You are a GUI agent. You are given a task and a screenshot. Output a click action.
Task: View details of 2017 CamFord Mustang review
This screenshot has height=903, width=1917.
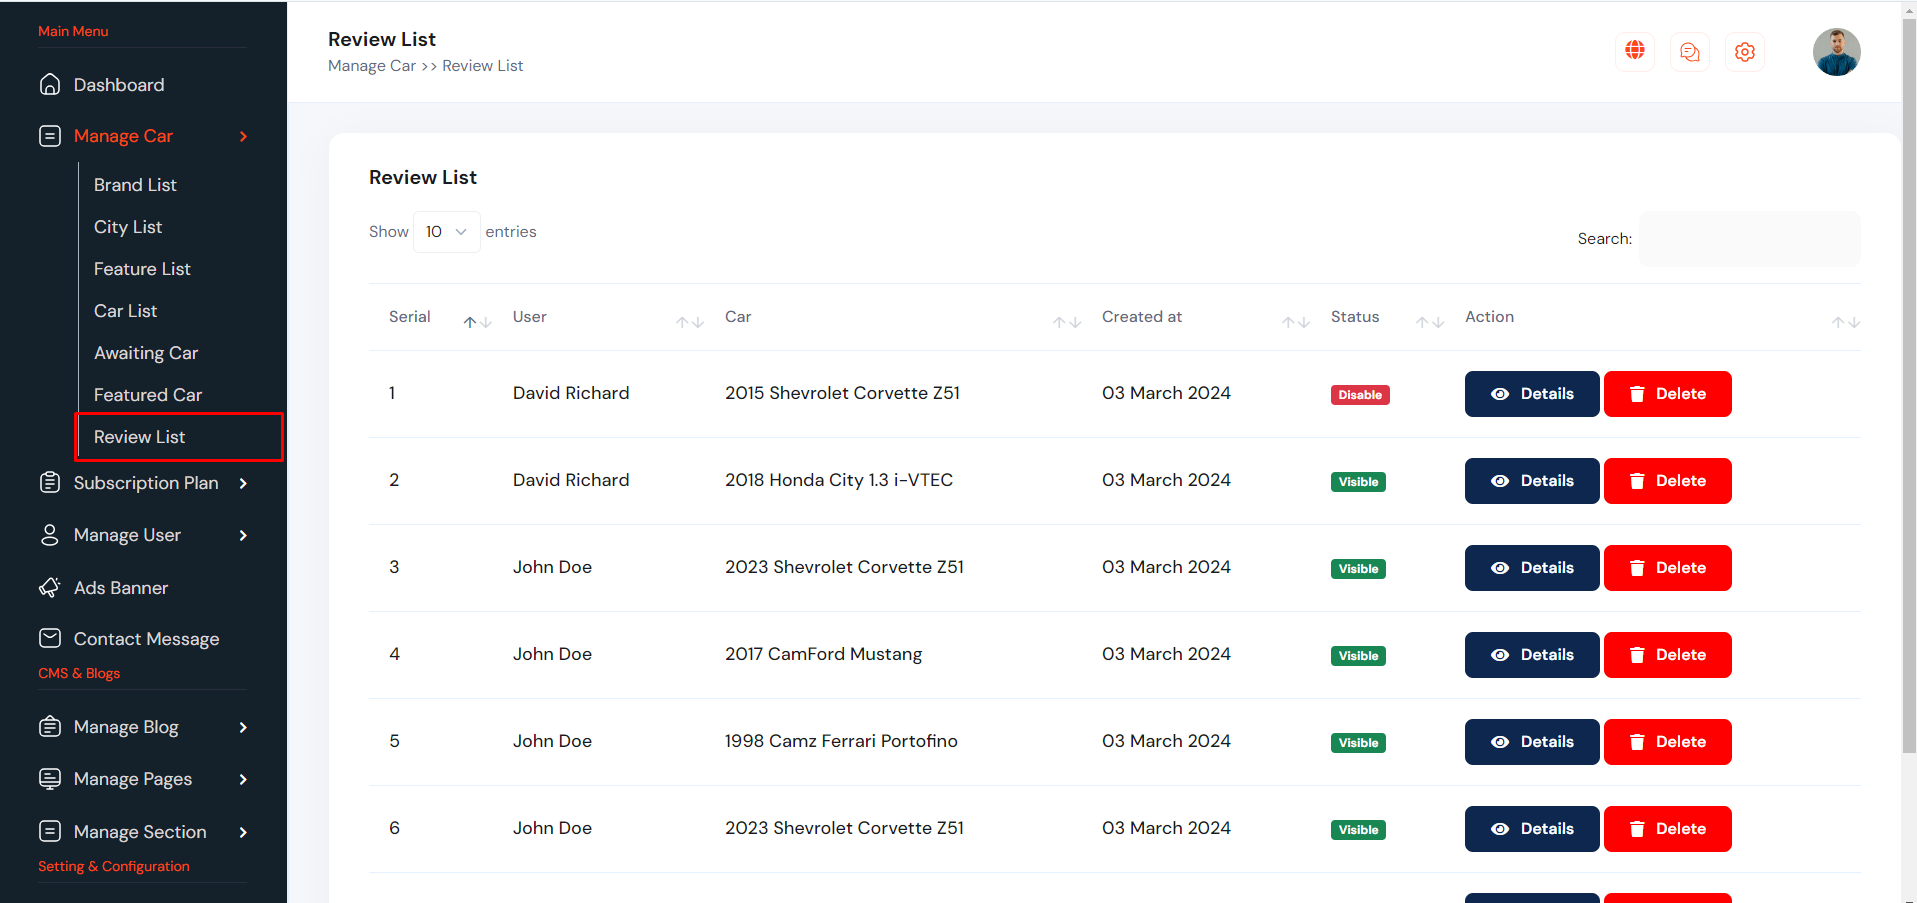coord(1531,655)
